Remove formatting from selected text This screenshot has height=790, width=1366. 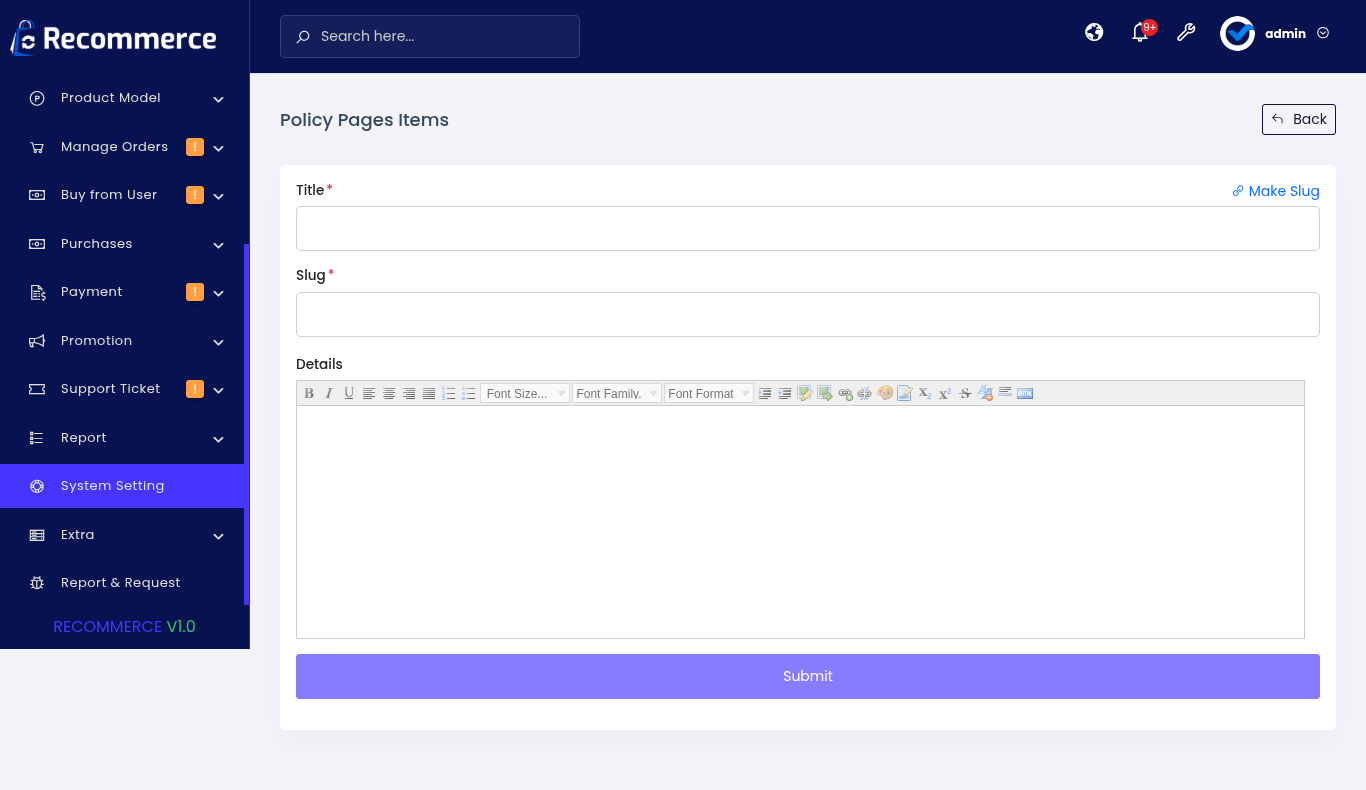click(985, 393)
